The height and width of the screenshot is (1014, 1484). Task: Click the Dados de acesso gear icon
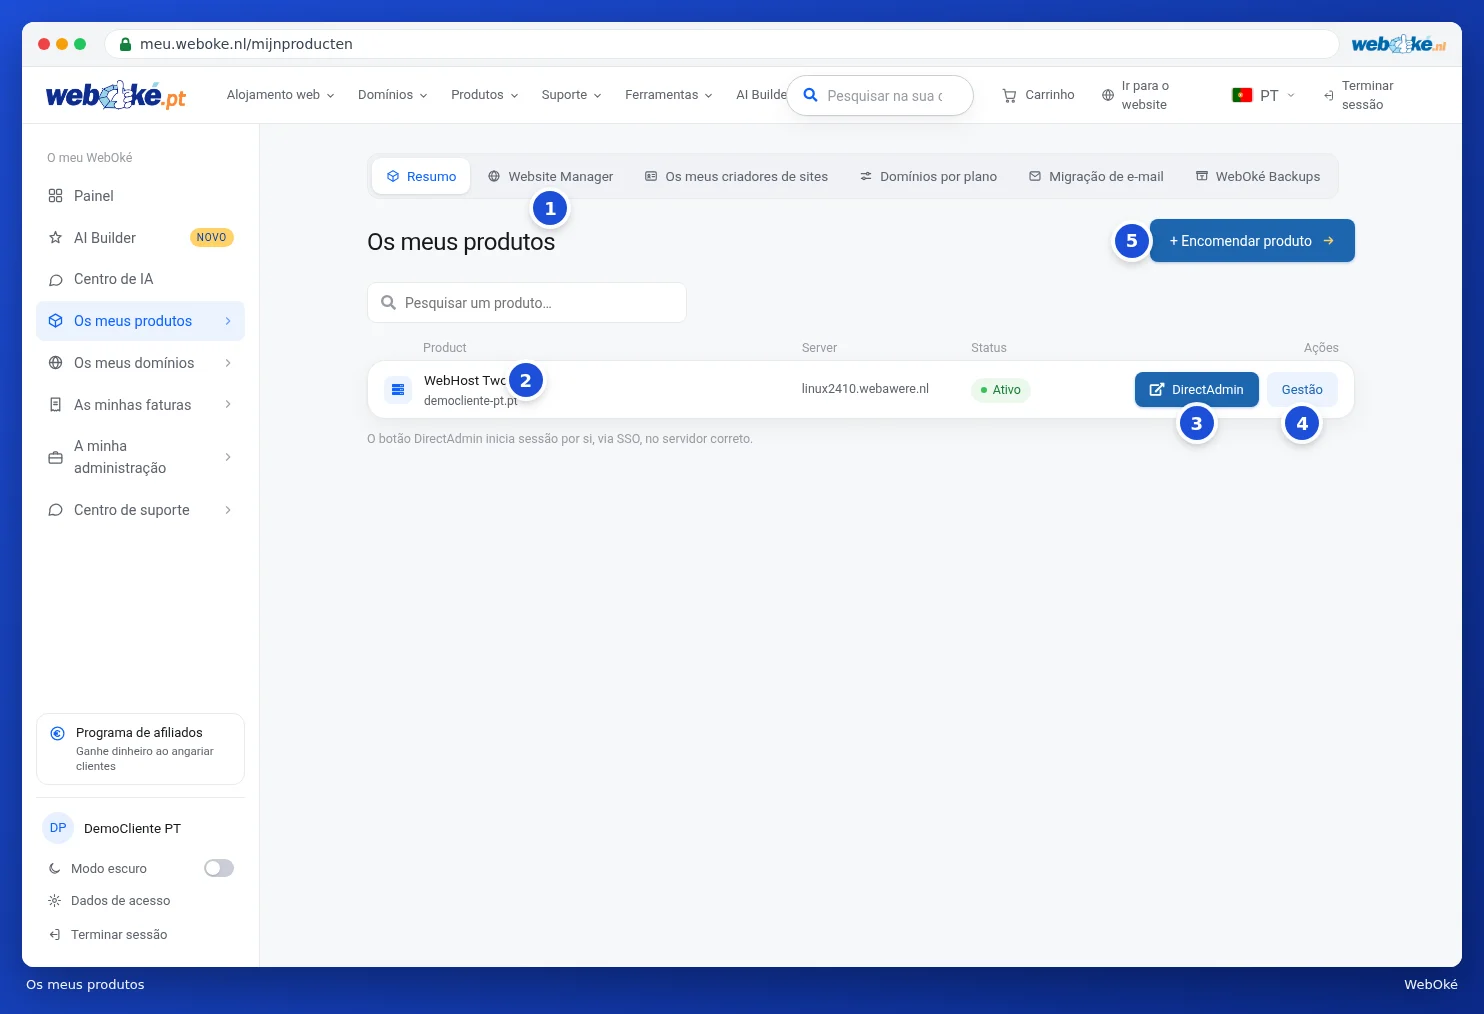(54, 901)
